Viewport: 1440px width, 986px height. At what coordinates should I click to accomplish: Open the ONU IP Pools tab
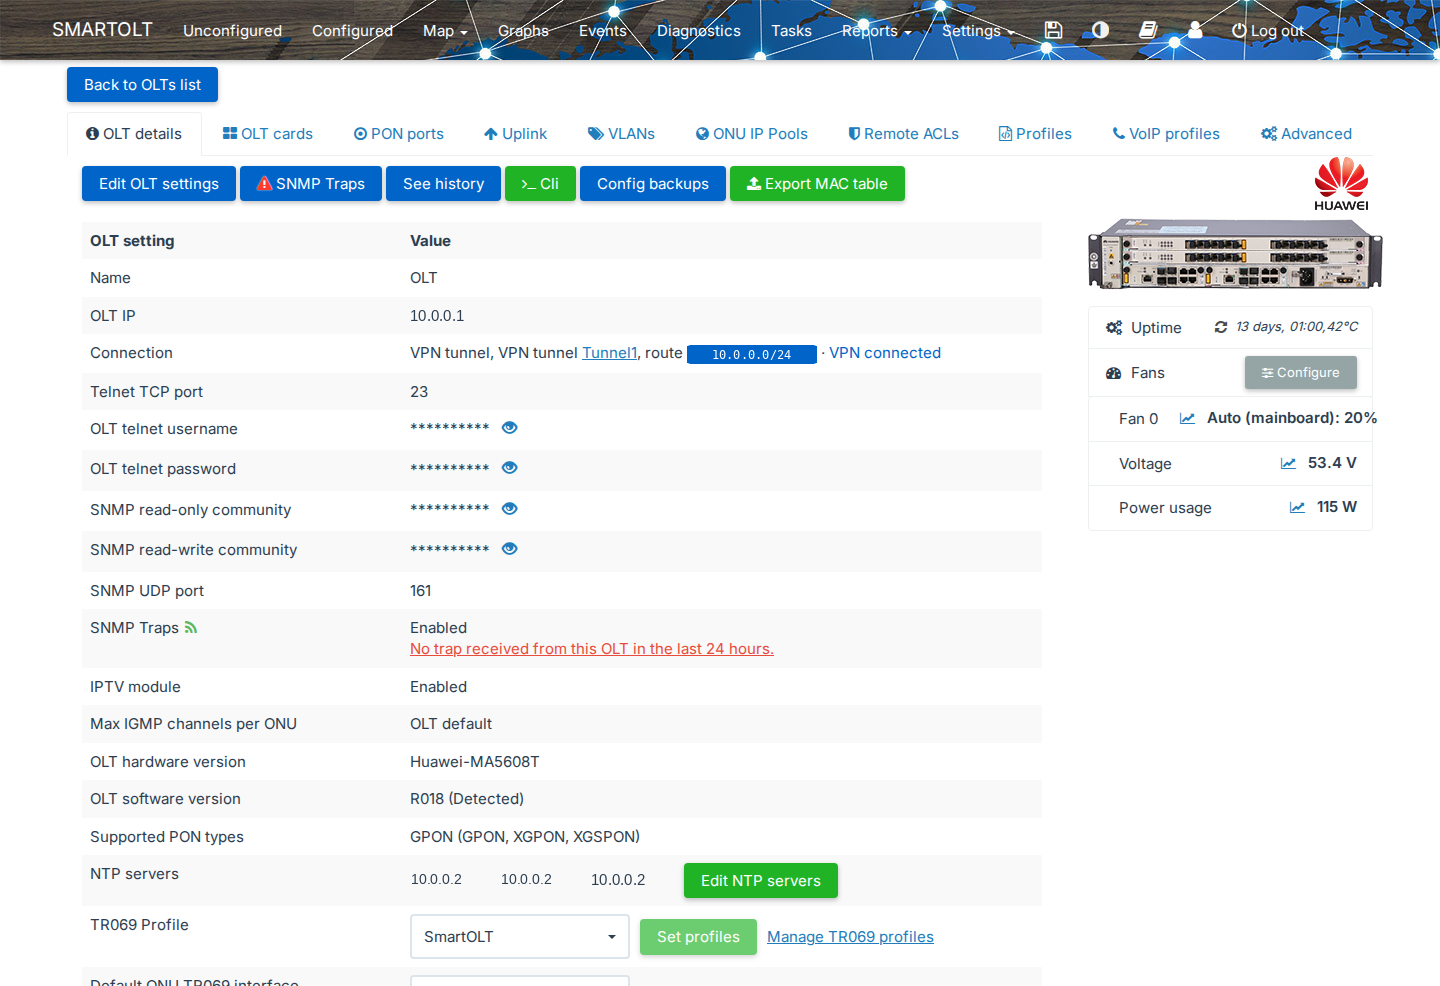point(752,134)
